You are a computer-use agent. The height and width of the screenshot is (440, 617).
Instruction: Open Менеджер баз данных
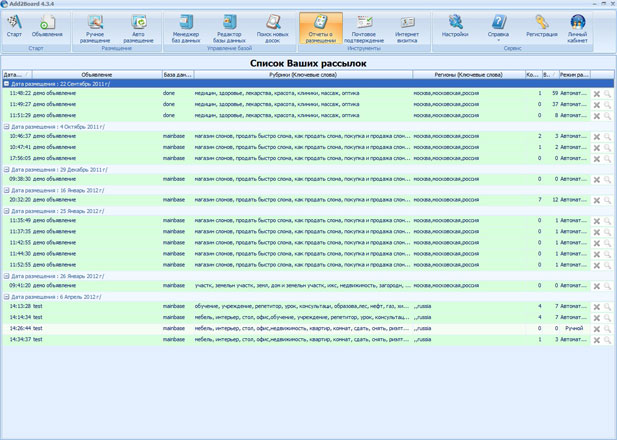pos(186,28)
